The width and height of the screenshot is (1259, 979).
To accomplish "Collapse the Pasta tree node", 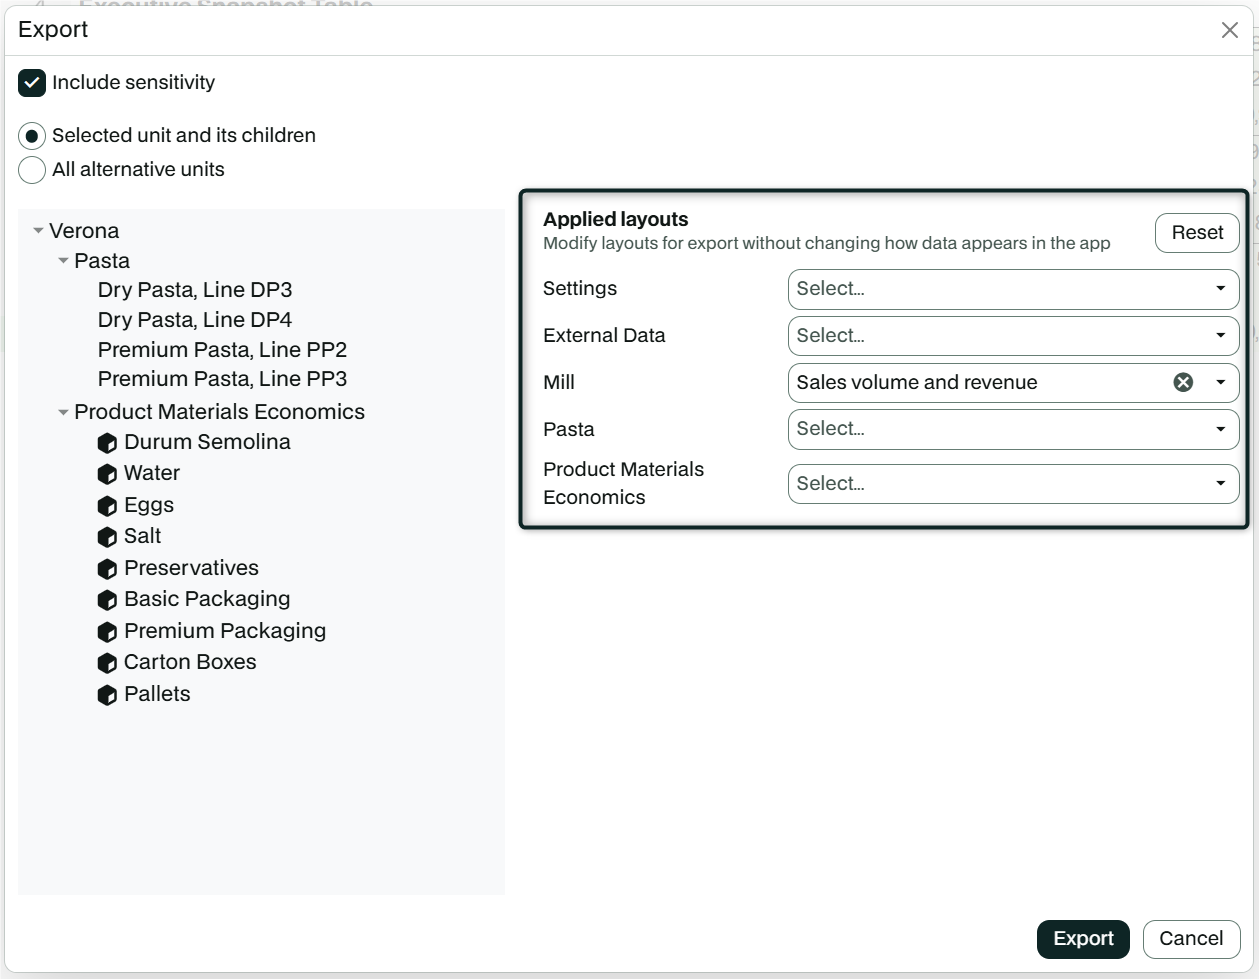I will (63, 261).
